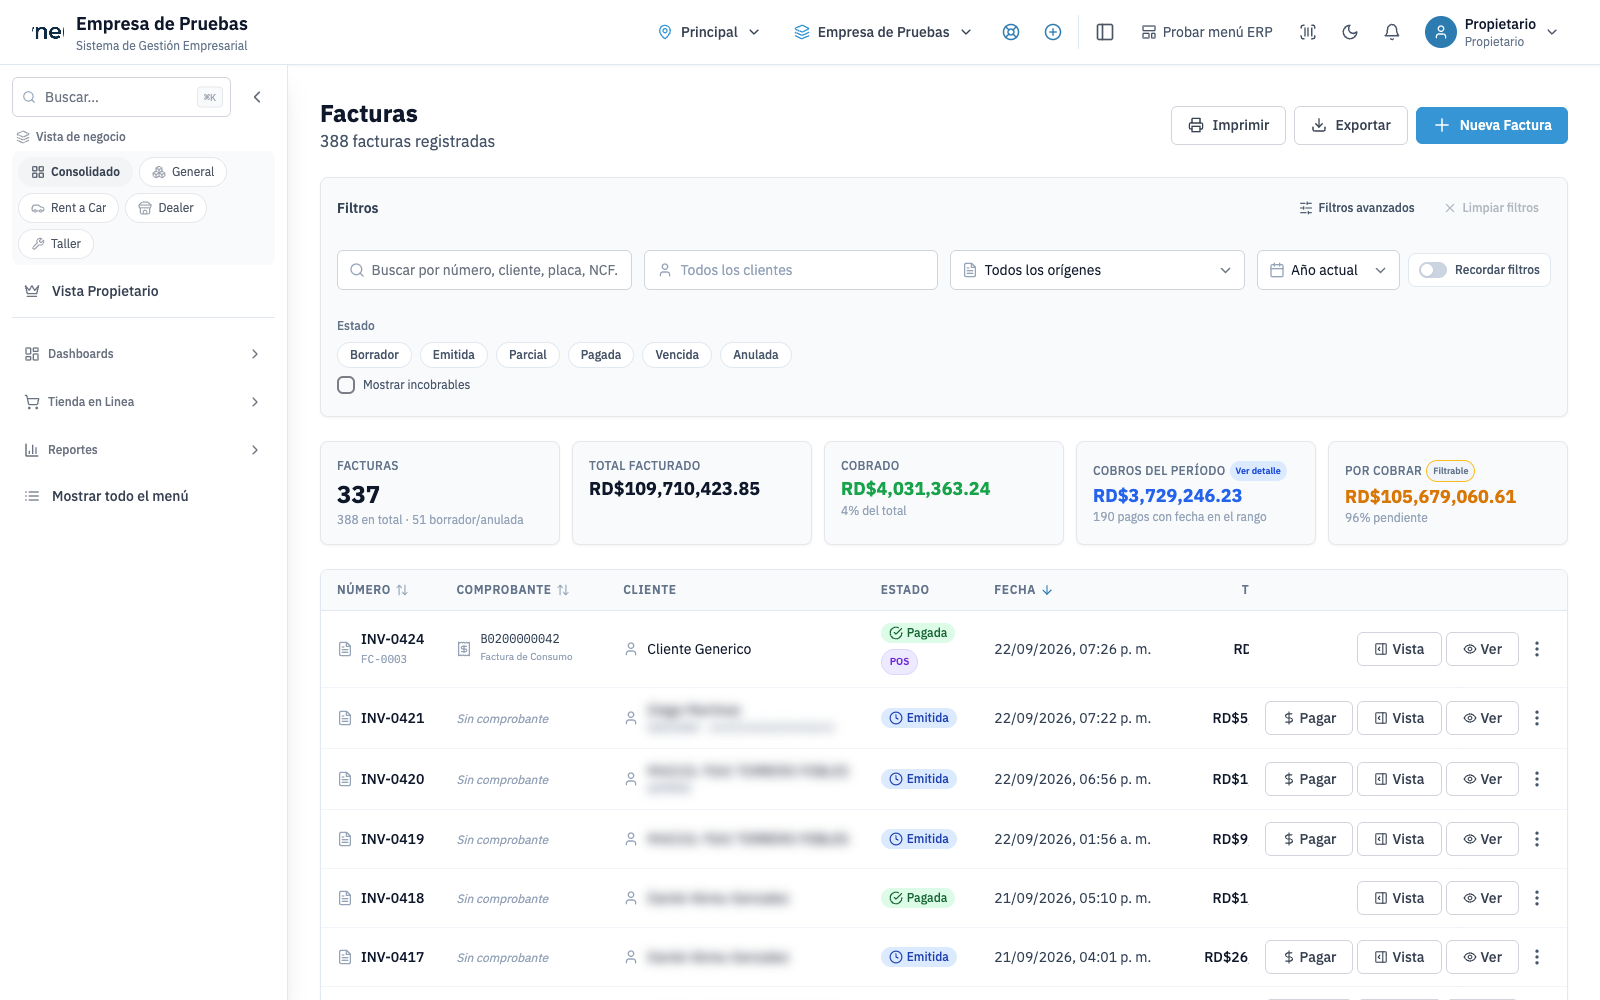Image resolution: width=1600 pixels, height=1000 pixels.
Task: Open the help lifebuoy icon
Action: (x=1011, y=32)
